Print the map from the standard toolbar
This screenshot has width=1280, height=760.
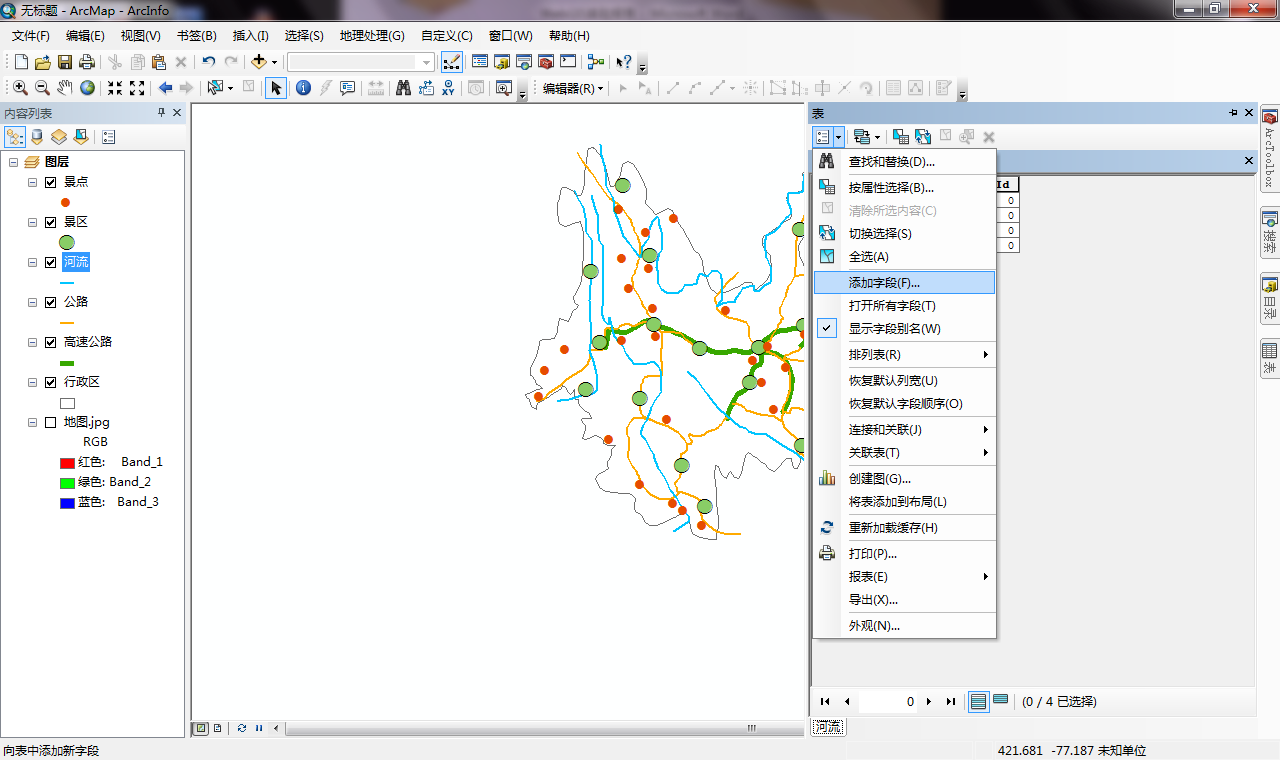click(87, 62)
